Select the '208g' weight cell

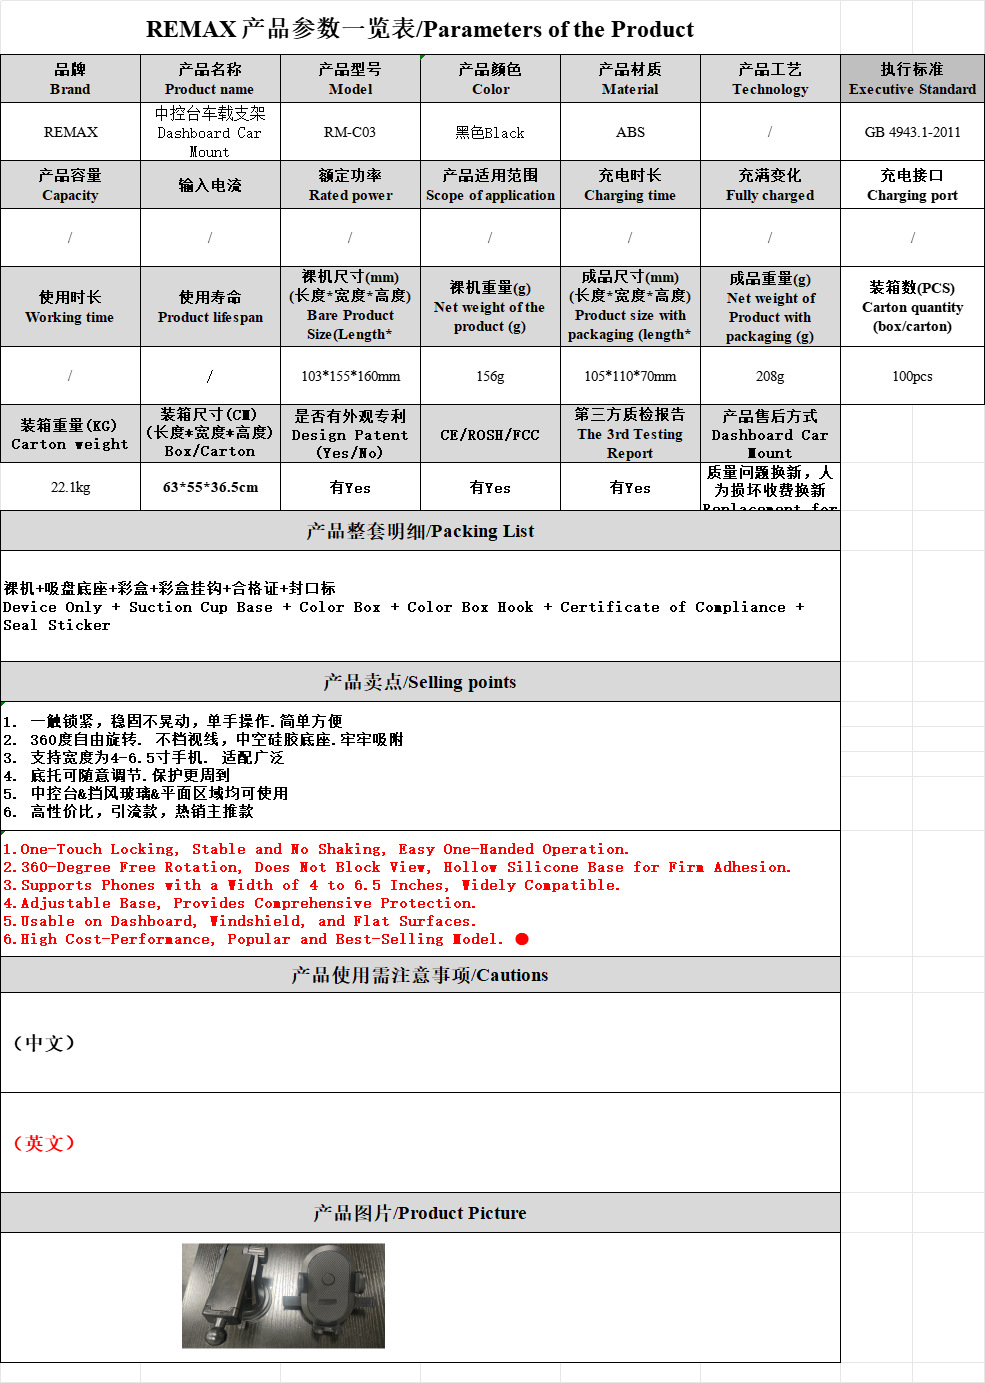point(770,376)
